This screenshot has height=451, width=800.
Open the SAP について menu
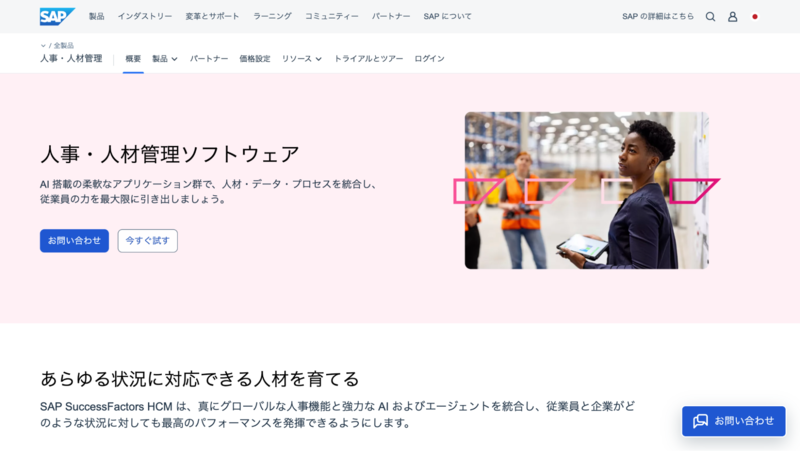coord(447,16)
